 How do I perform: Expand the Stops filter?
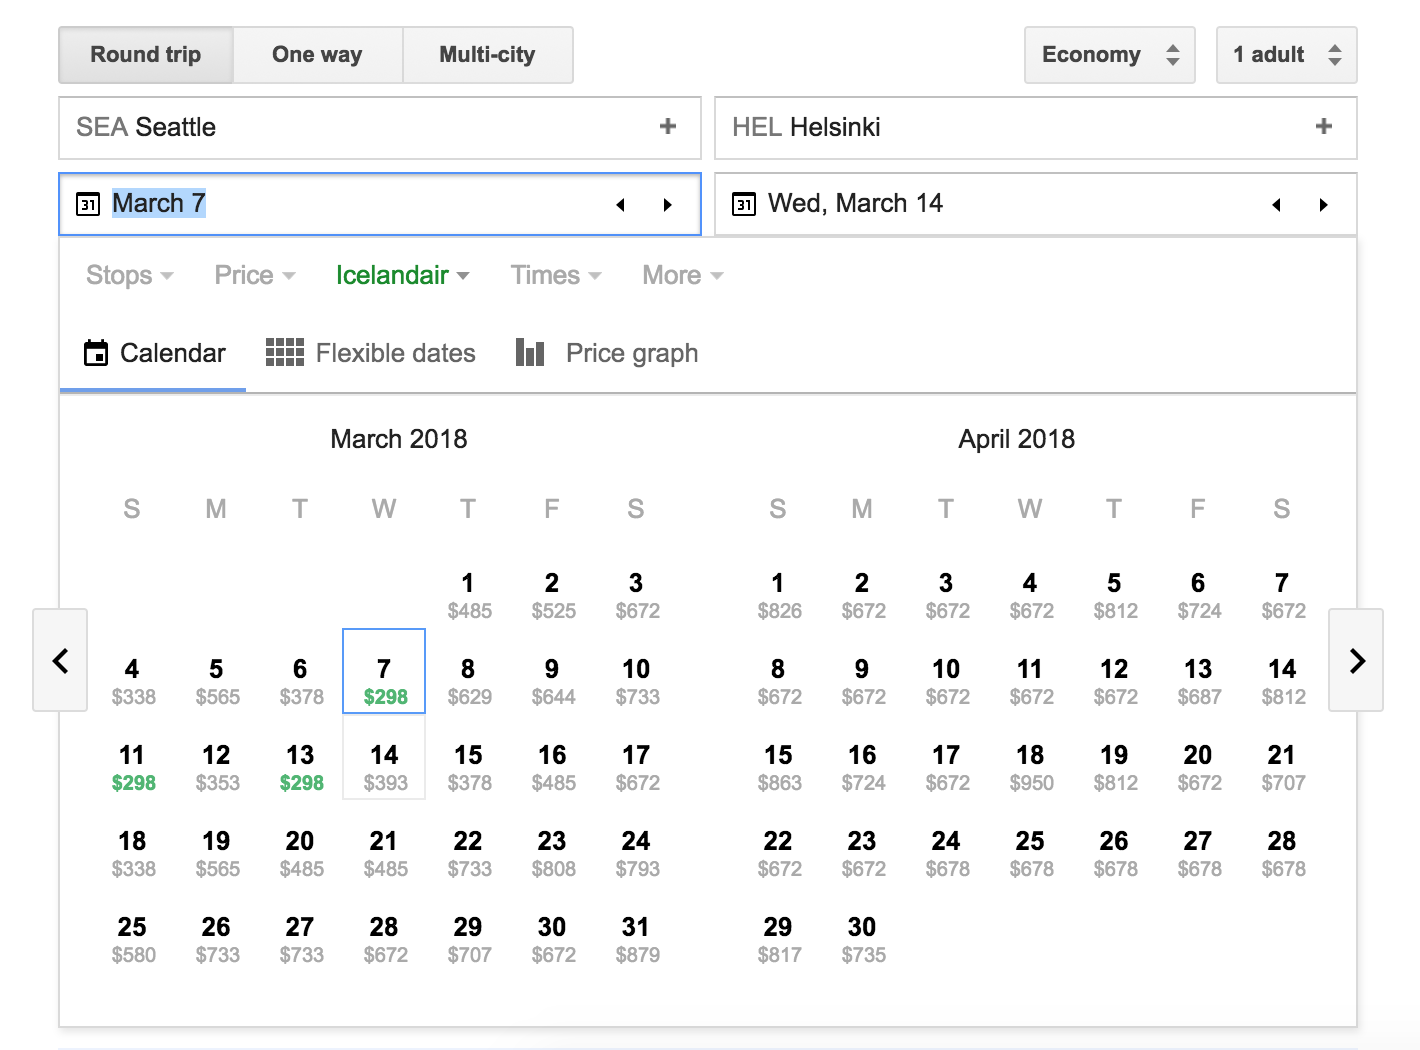[129, 275]
